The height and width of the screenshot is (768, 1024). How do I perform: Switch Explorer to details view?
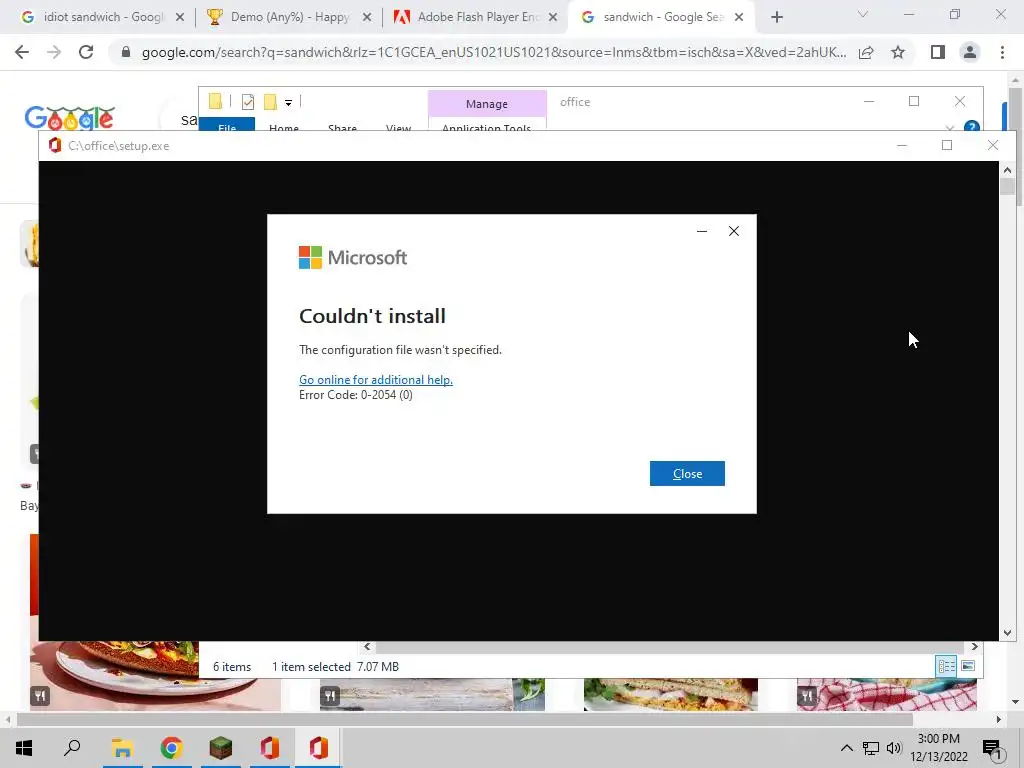coord(946,666)
